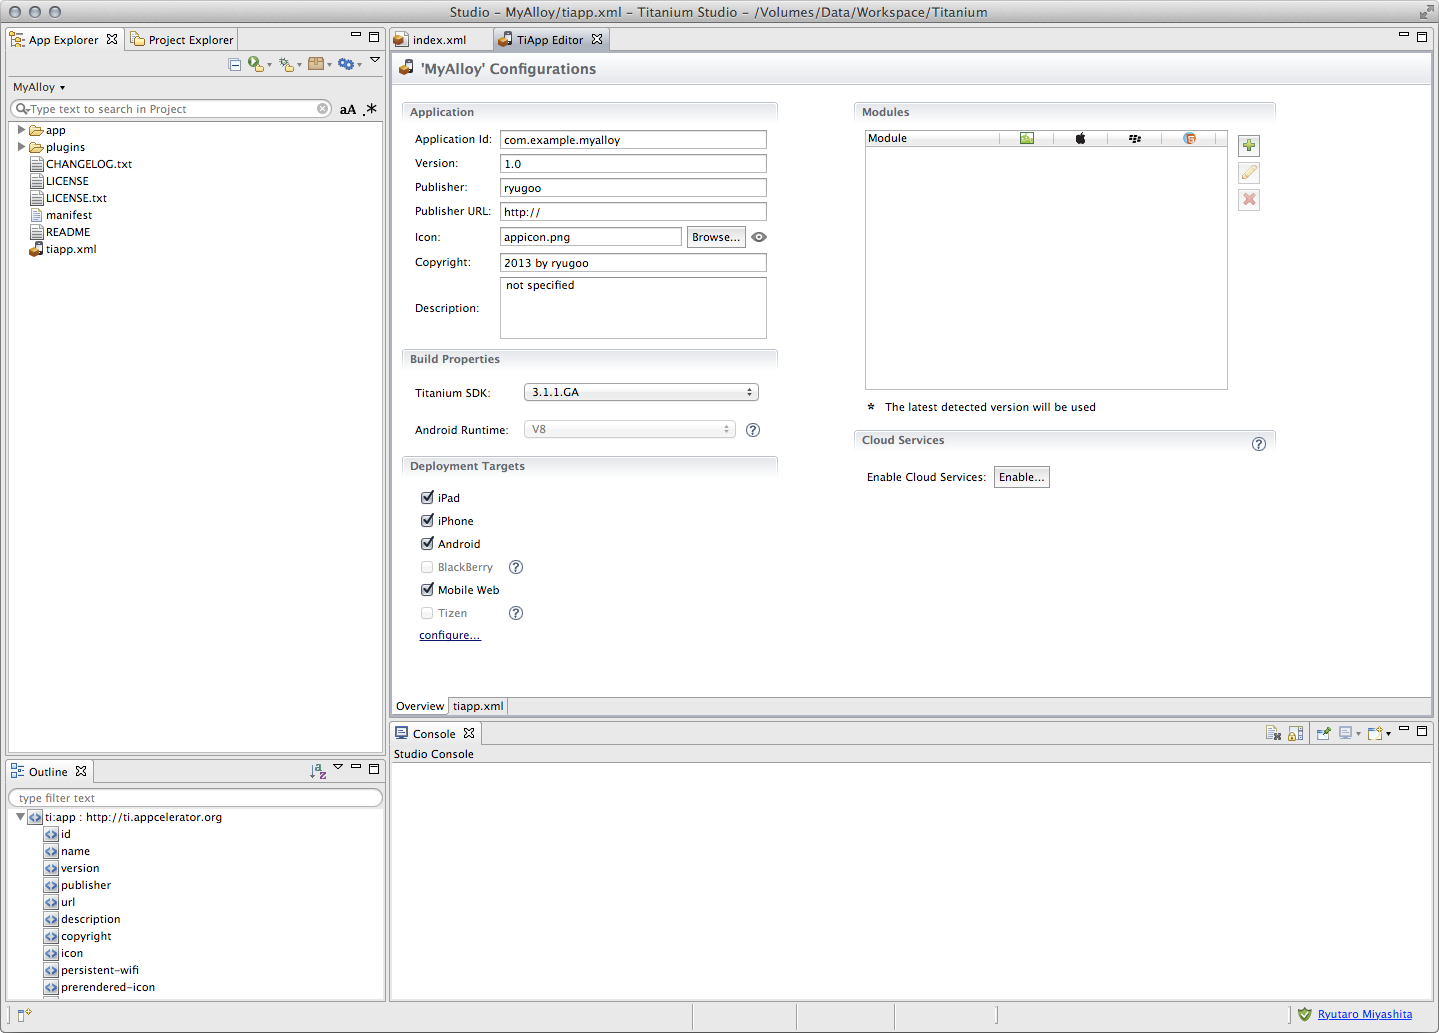Screen dimensions: 1439x1033
Task: Uncheck the Android deployment target
Action: pos(427,543)
